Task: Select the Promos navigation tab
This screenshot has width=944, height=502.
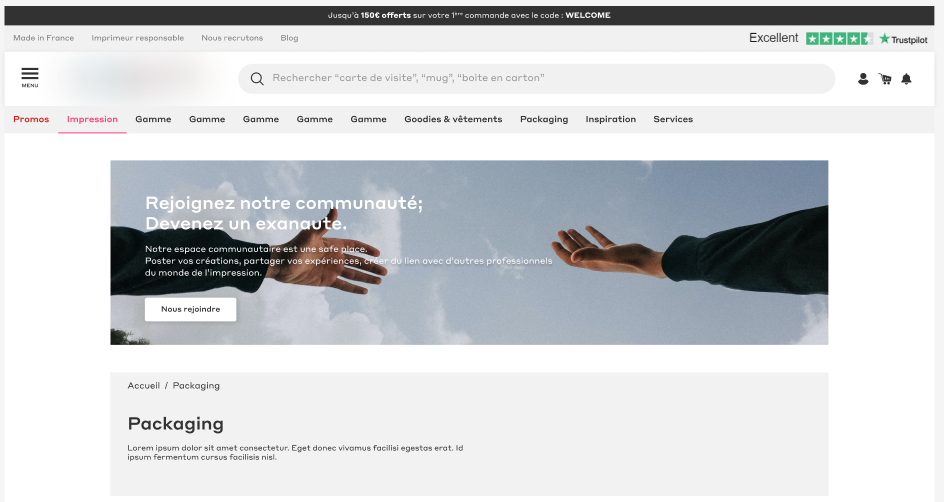Action: [x=31, y=119]
